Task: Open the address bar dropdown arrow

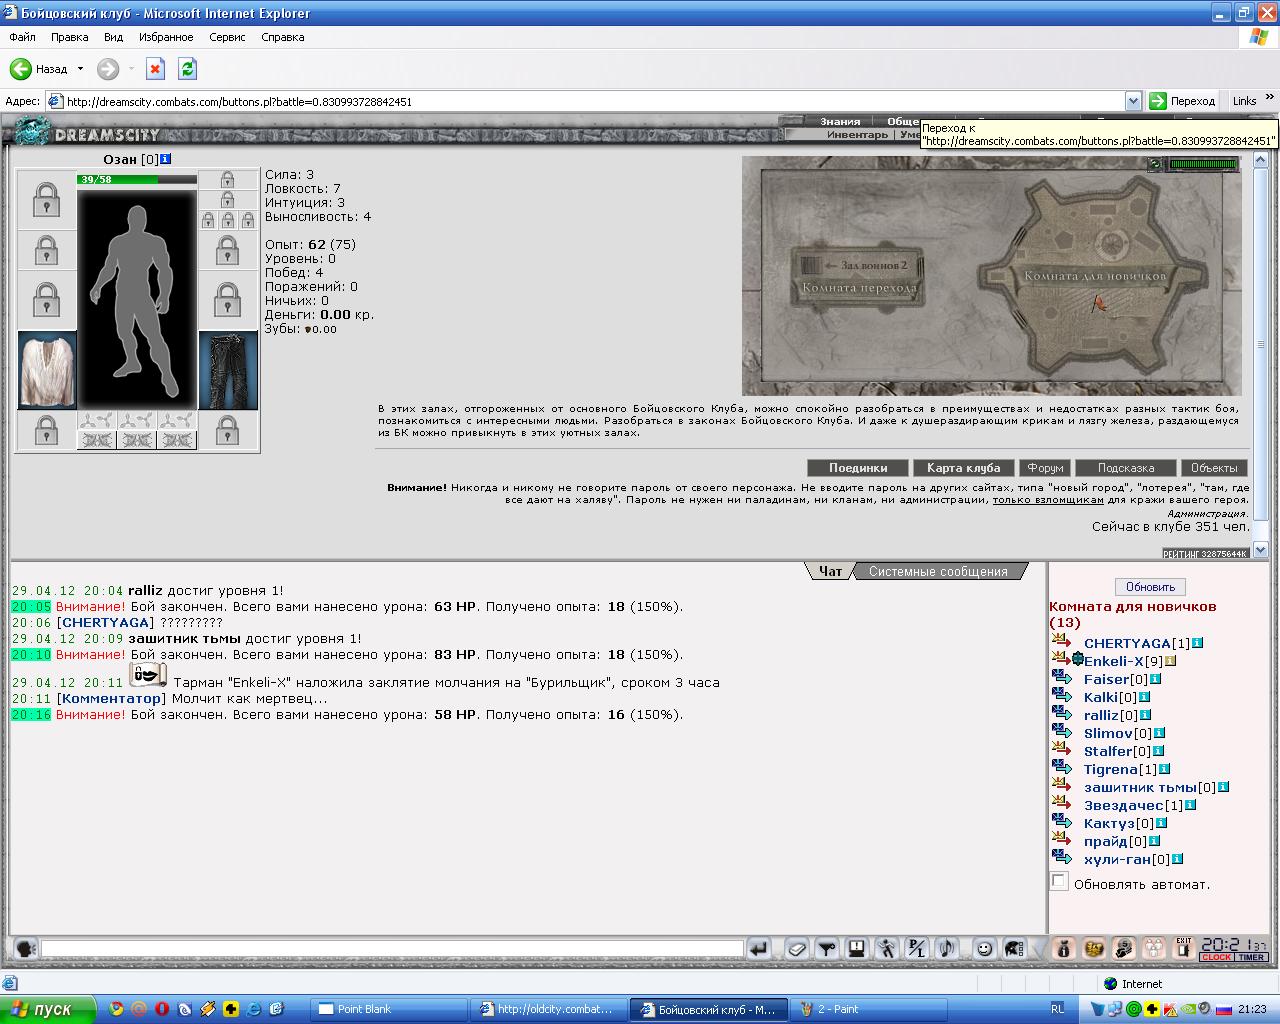Action: (x=1133, y=101)
